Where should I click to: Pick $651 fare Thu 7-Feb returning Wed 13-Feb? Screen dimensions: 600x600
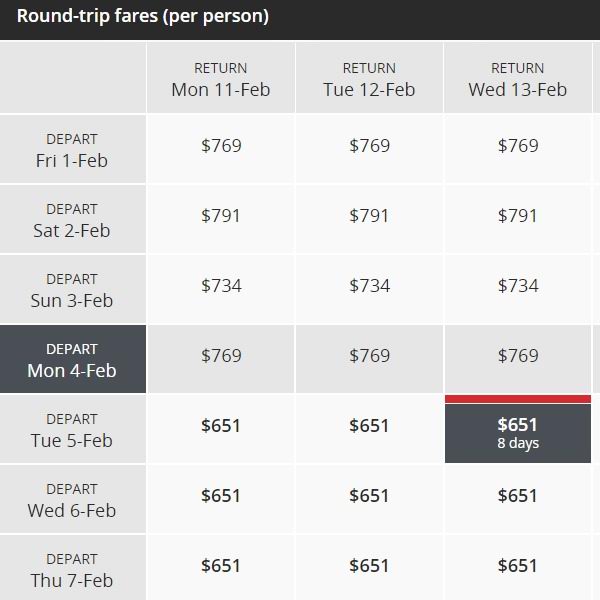pos(518,568)
